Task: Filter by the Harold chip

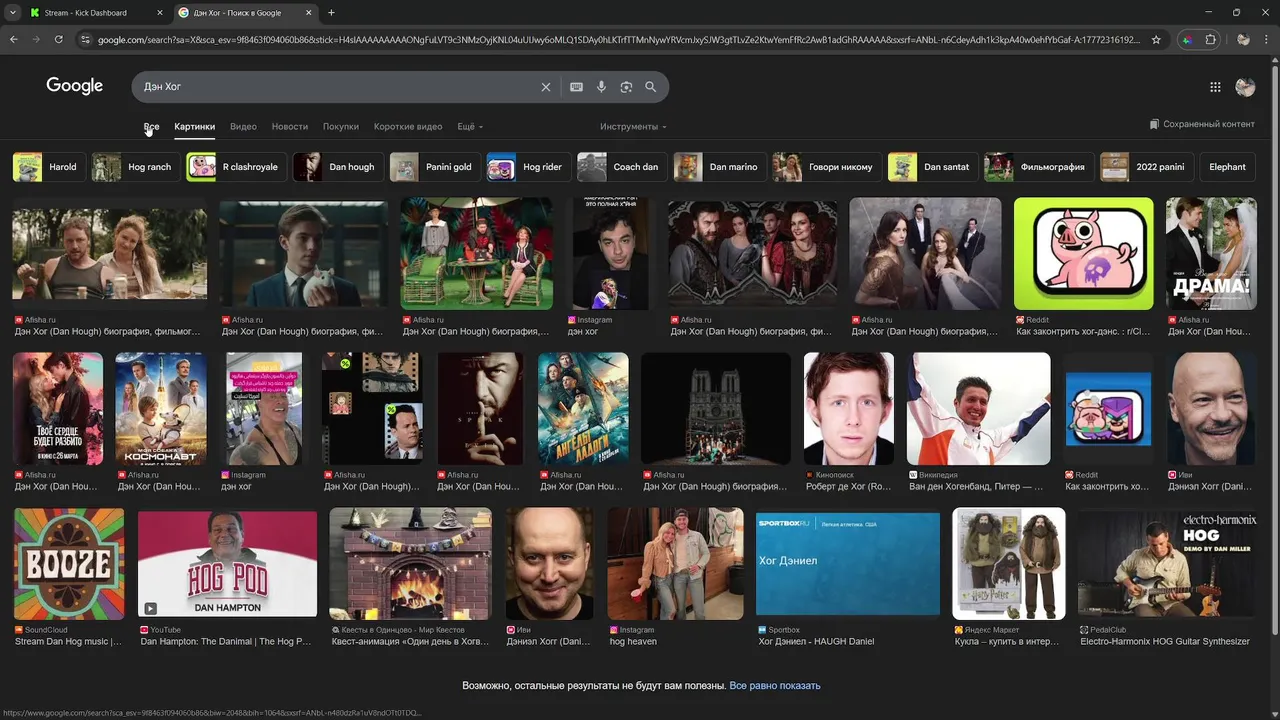Action: coord(47,167)
